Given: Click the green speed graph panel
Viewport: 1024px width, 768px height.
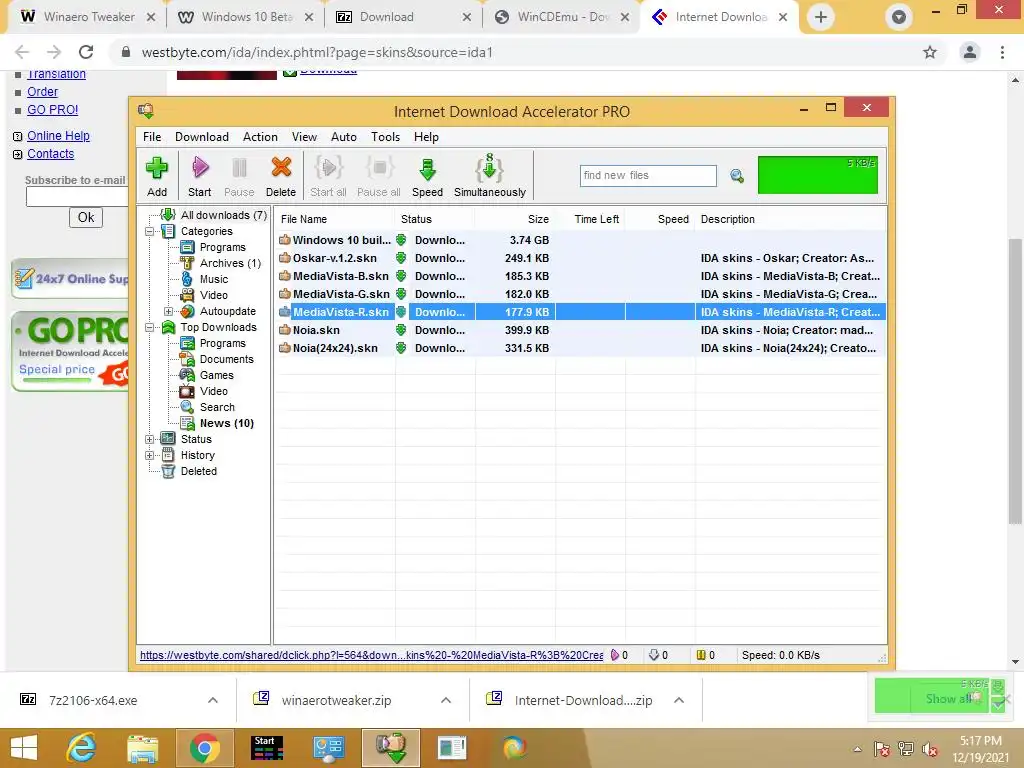Looking at the screenshot, I should tap(818, 175).
